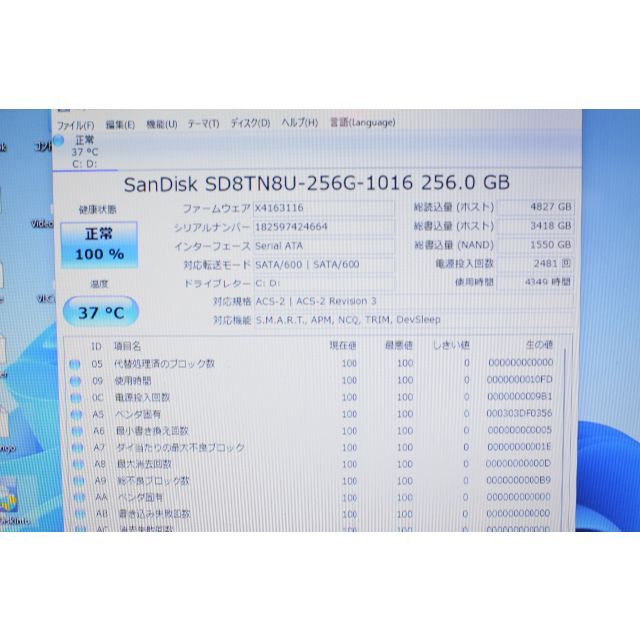Select the 代替処理済のブロック数 row
Image resolution: width=640 pixels, height=640 pixels.
pos(314,363)
